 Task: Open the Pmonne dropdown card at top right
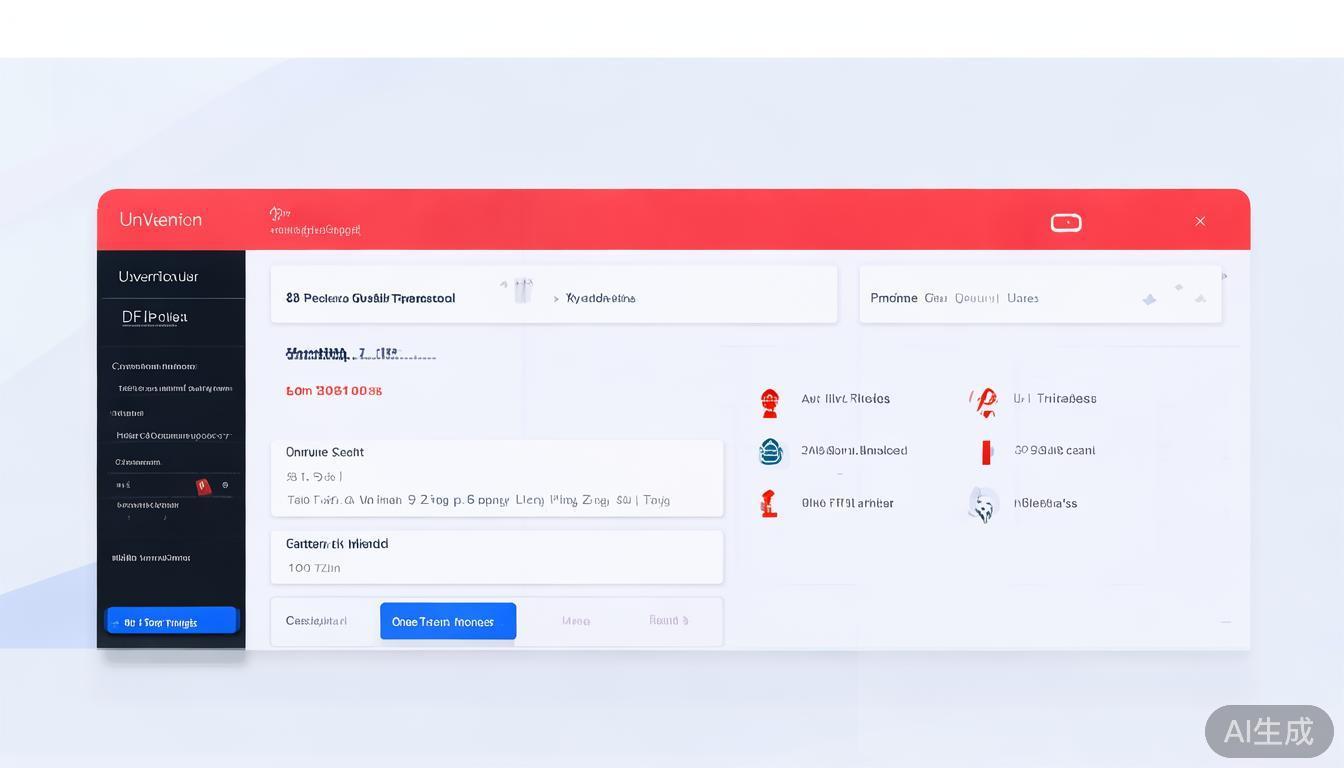(1040, 297)
